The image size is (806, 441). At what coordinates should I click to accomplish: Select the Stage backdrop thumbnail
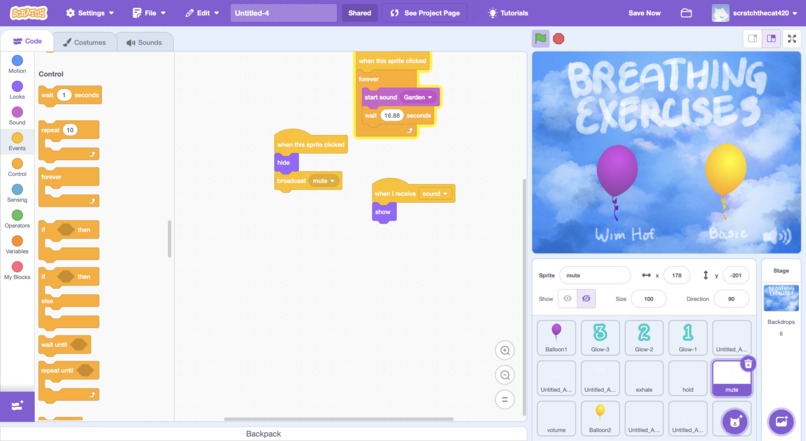pos(781,298)
